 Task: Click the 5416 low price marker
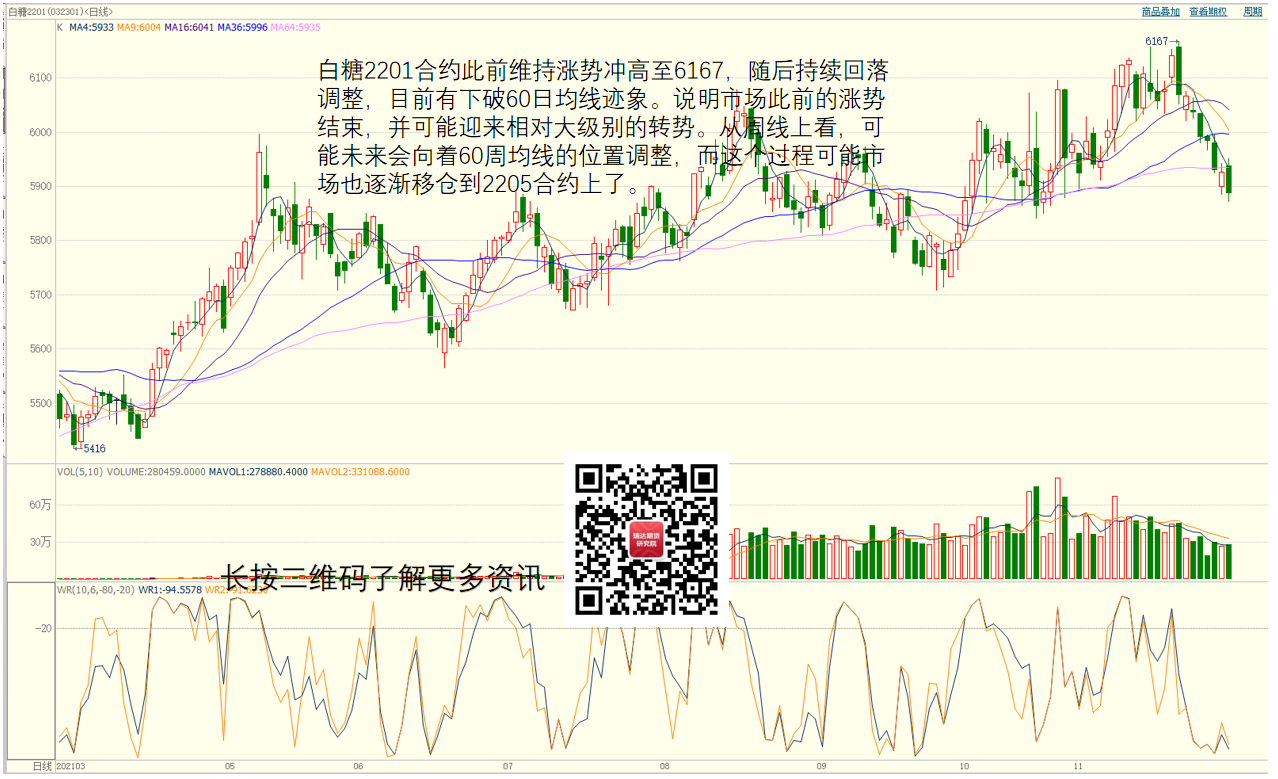94,449
